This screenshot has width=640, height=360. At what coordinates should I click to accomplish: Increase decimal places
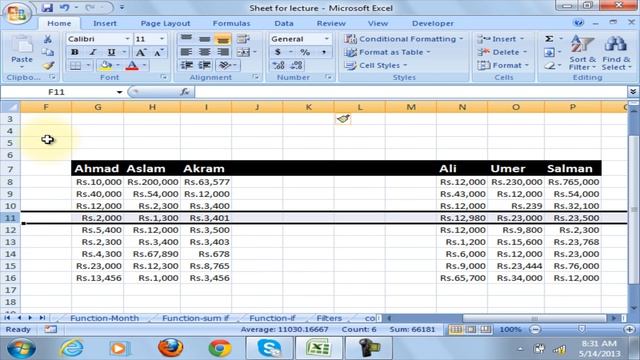pyautogui.click(x=279, y=65)
